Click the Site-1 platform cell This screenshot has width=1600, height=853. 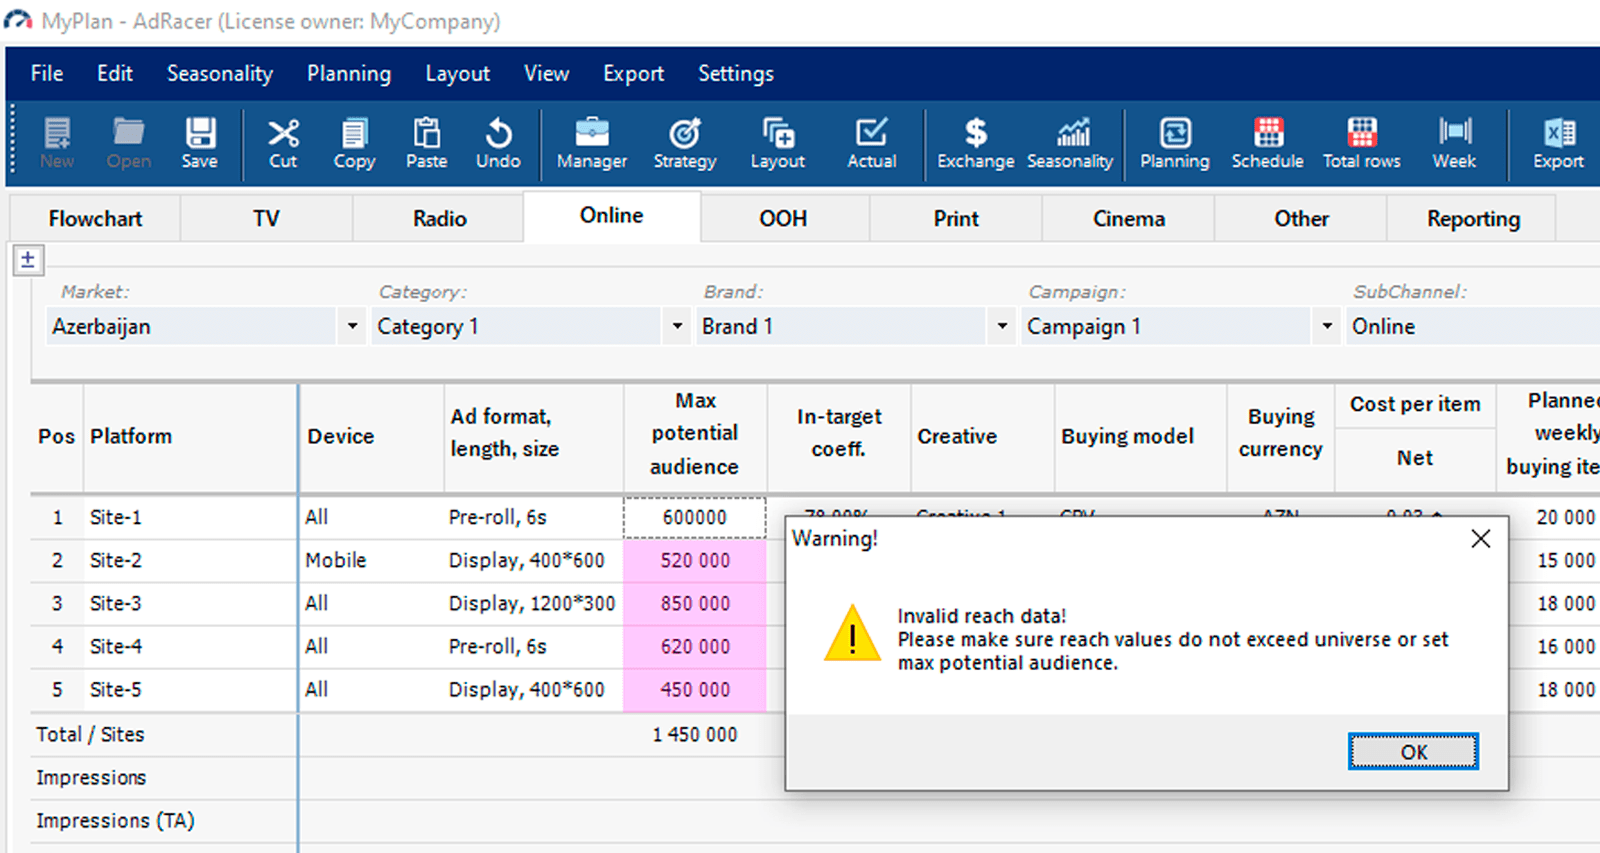[x=190, y=518]
